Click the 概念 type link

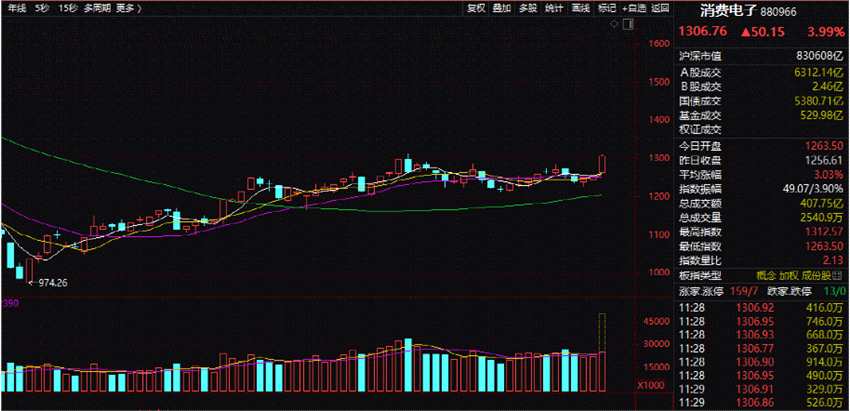765,275
